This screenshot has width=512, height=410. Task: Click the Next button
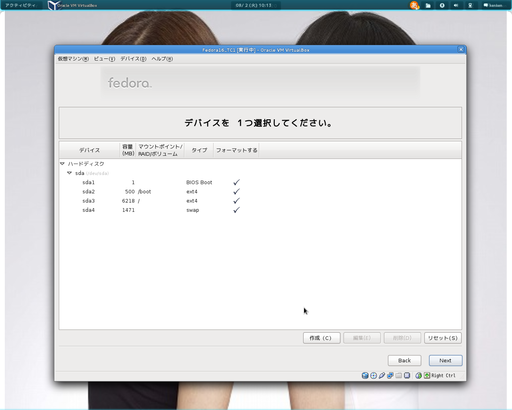coord(445,360)
